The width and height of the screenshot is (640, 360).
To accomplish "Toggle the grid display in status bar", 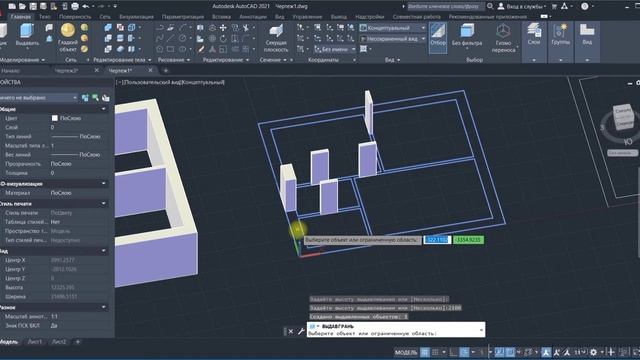I will [425, 352].
